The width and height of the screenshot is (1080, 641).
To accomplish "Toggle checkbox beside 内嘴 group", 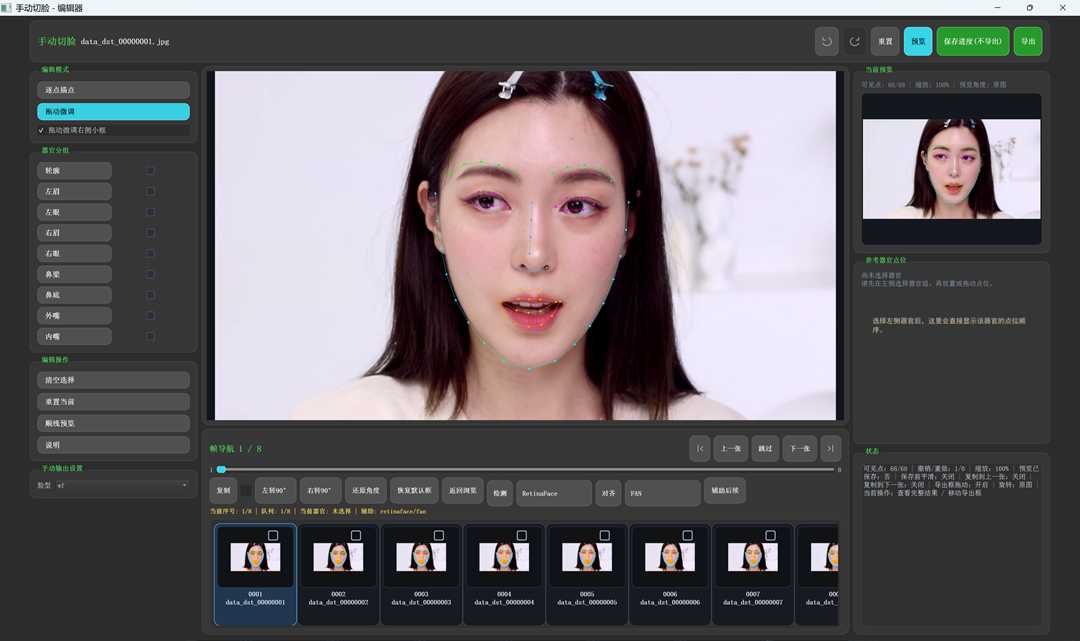I will pos(150,337).
